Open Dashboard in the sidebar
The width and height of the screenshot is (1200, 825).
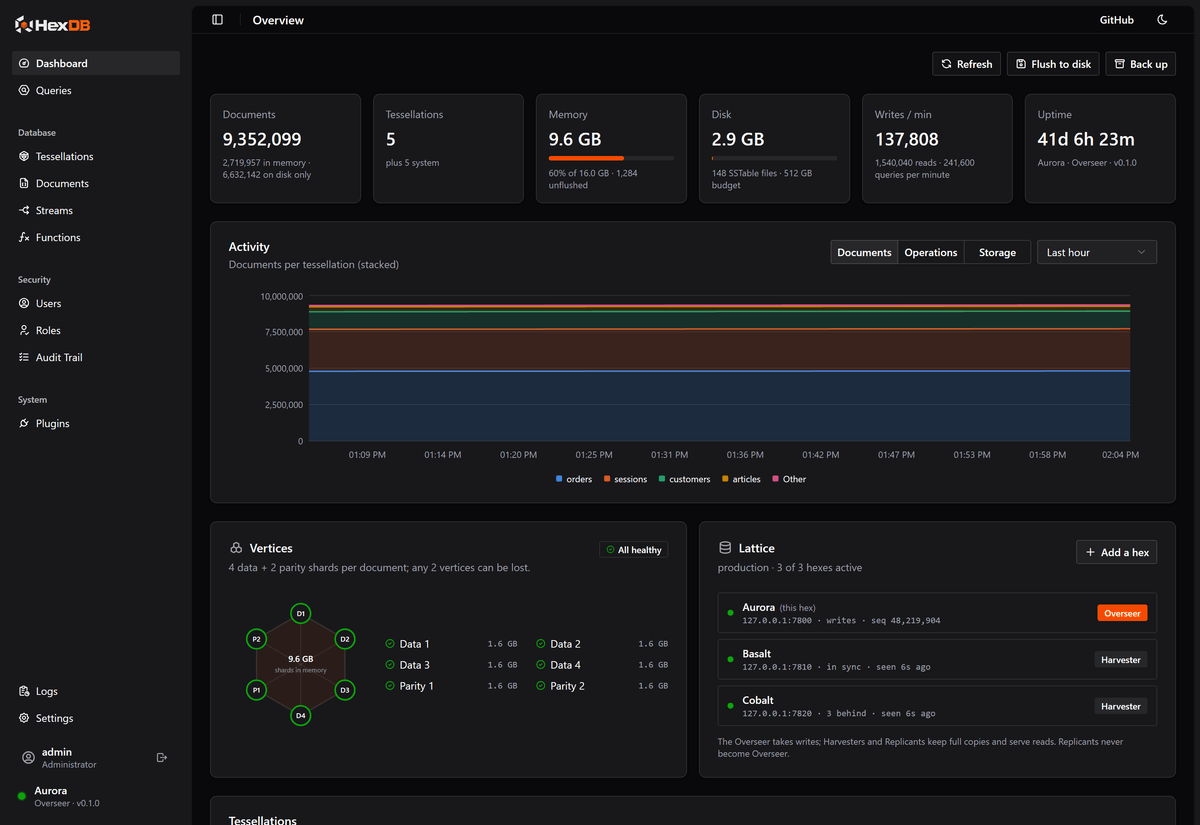pos(96,63)
